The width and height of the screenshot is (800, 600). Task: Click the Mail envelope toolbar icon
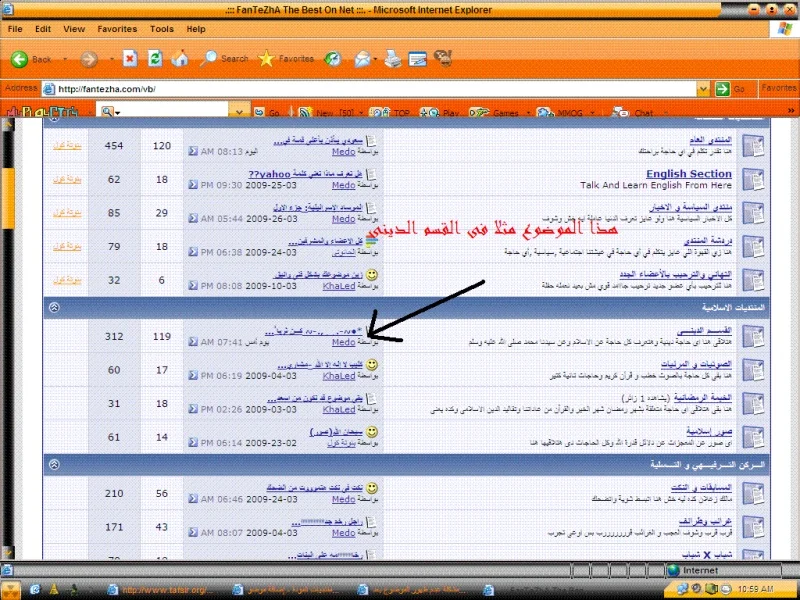coord(362,59)
